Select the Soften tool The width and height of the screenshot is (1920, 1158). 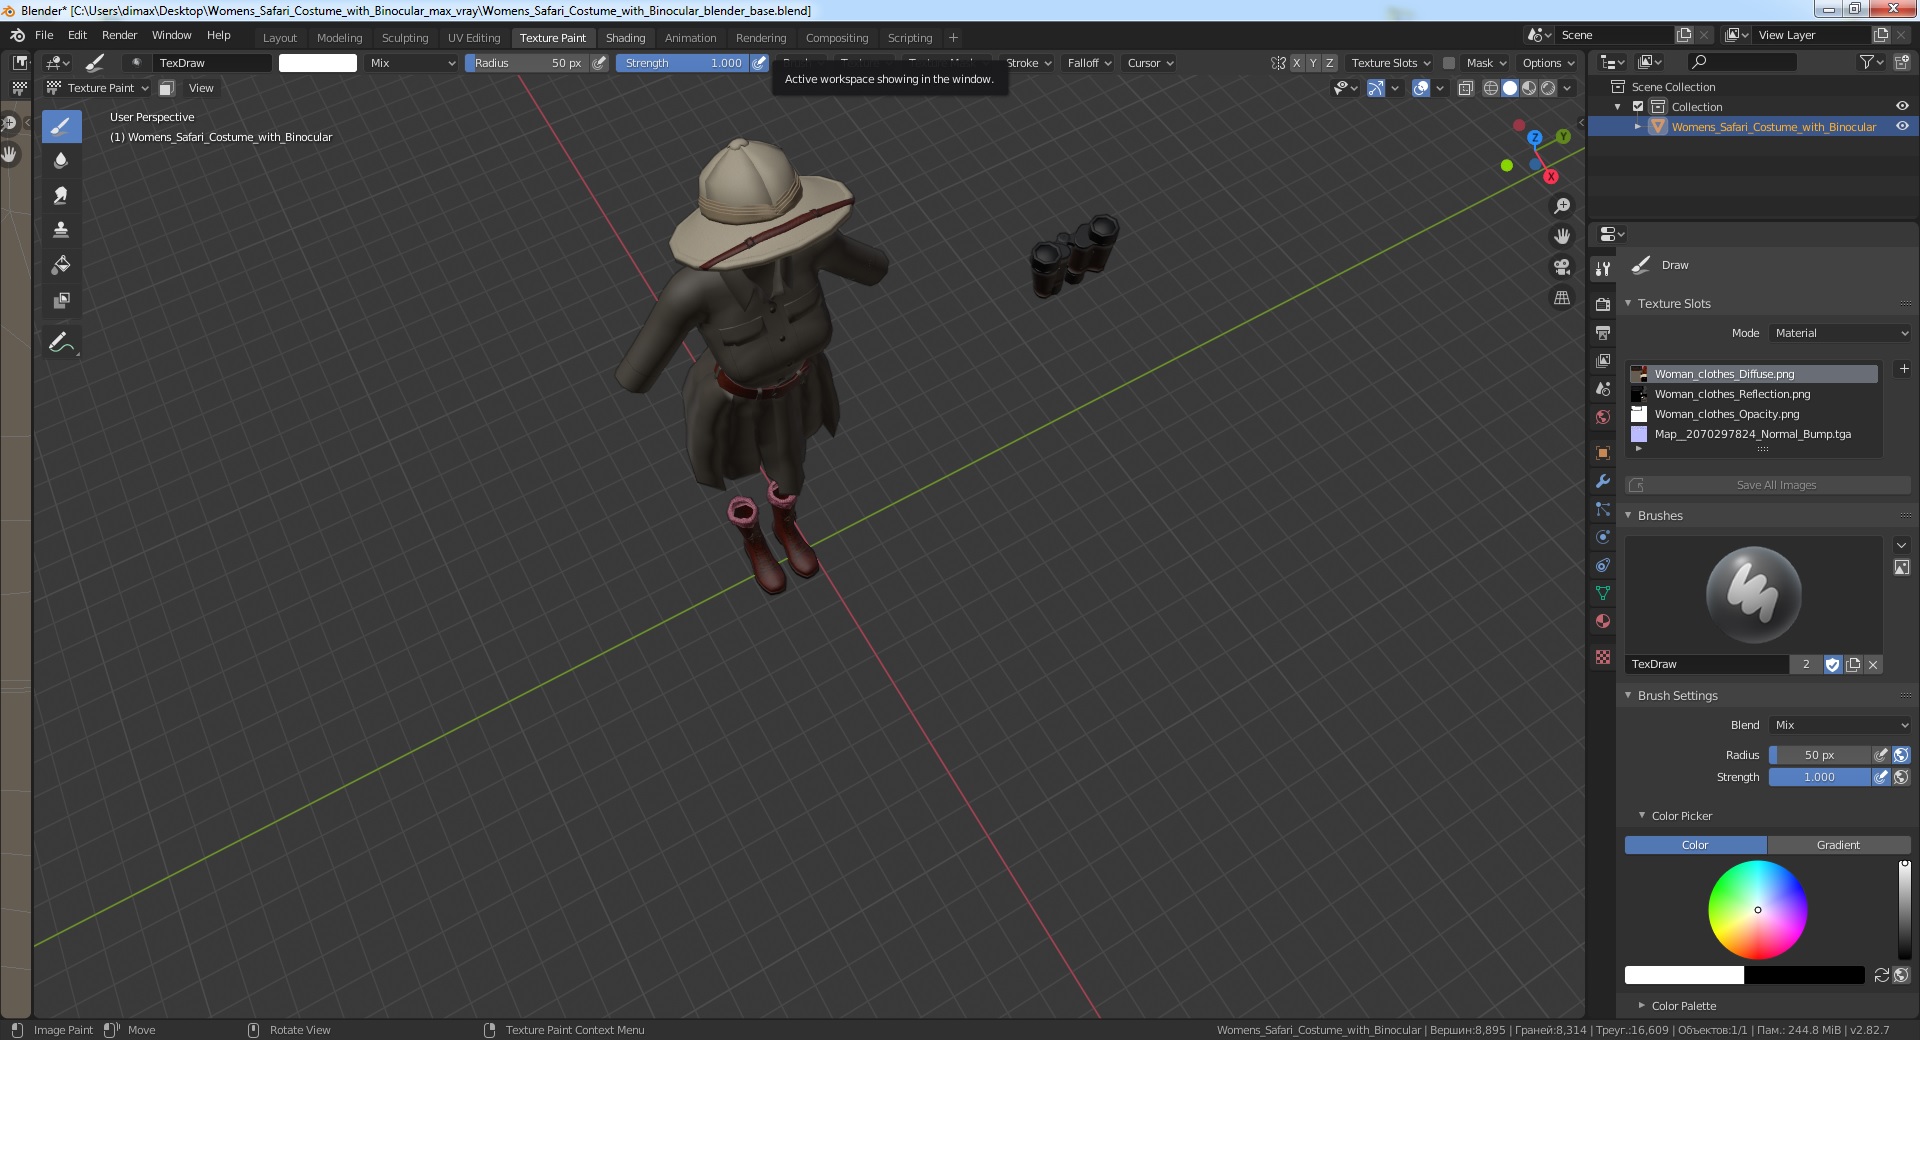[x=61, y=160]
